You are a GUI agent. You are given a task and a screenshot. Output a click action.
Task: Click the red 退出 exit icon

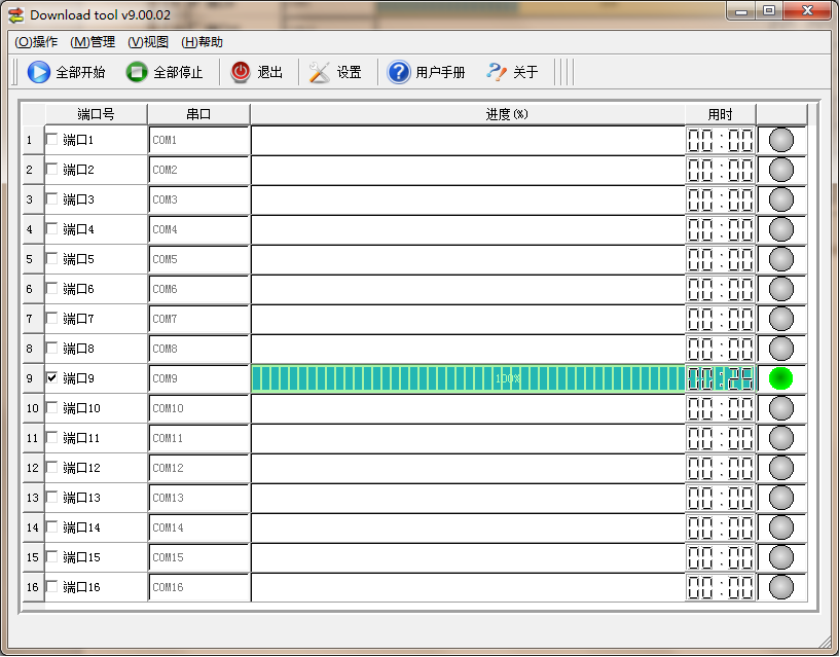tap(241, 72)
